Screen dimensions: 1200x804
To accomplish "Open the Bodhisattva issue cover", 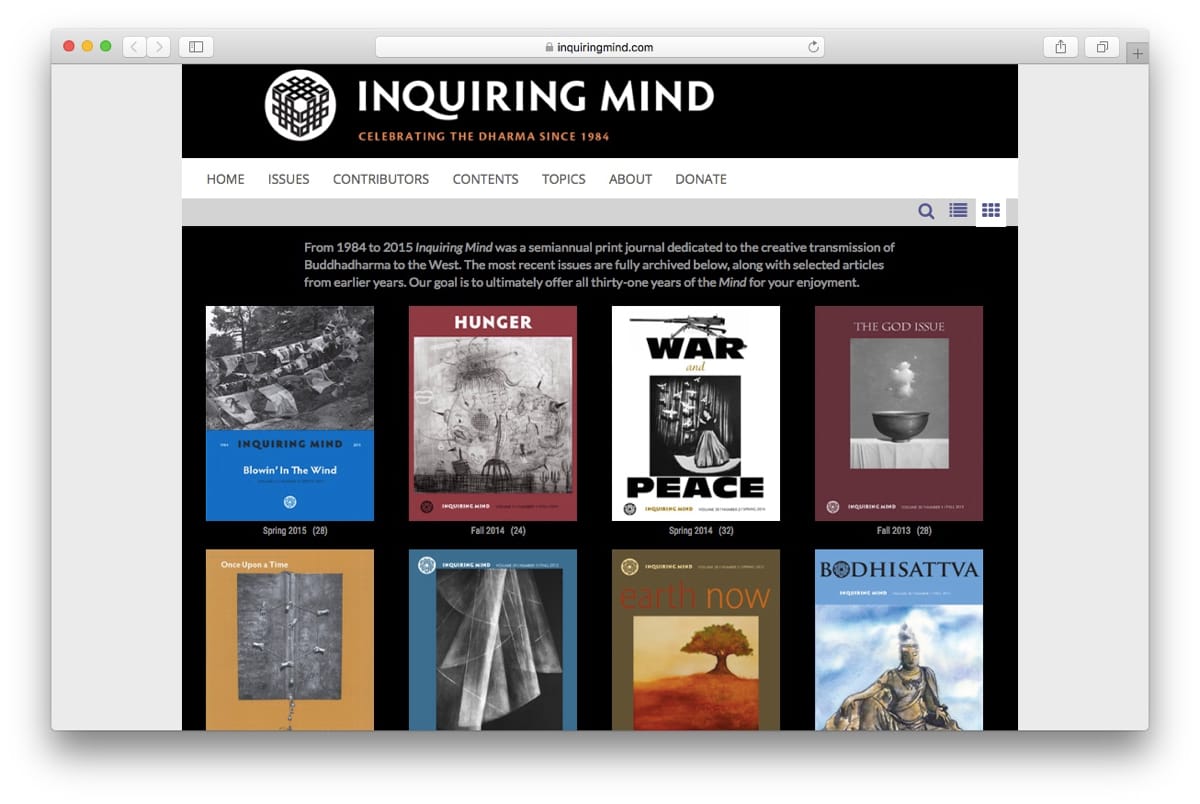I will 899,639.
